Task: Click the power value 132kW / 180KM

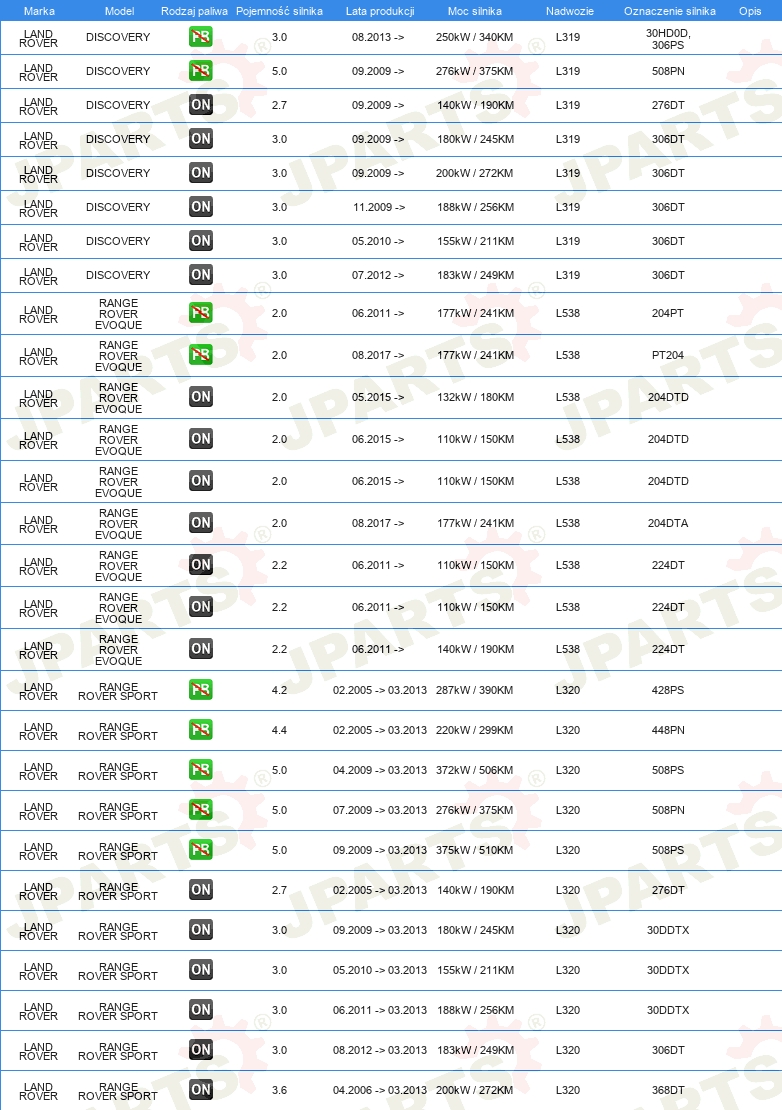Action: pyautogui.click(x=475, y=397)
